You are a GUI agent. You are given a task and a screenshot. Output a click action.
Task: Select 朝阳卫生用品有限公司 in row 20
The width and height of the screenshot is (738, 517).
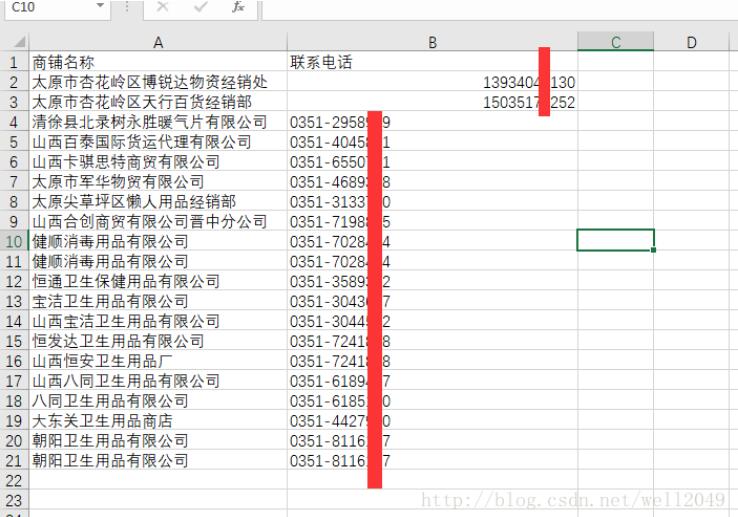(158, 440)
